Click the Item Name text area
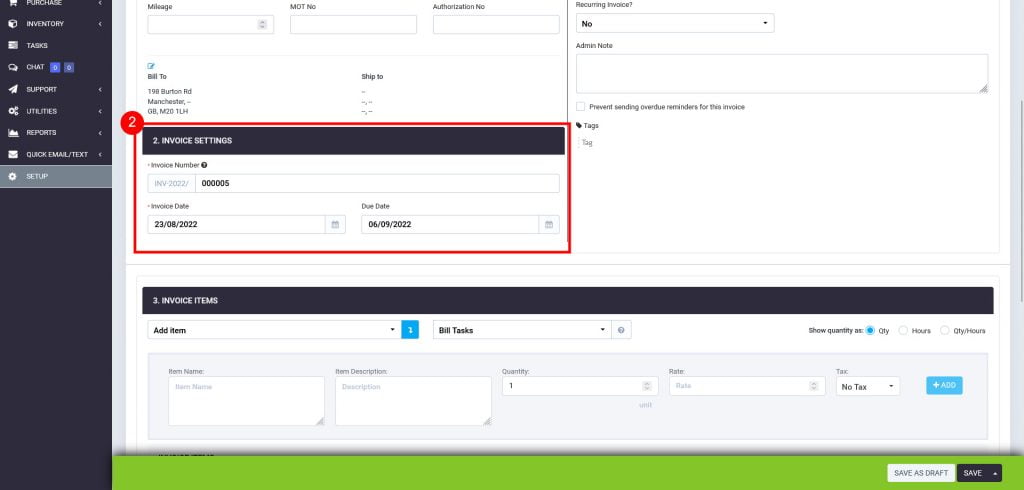Viewport: 1024px width, 490px height. coord(246,401)
